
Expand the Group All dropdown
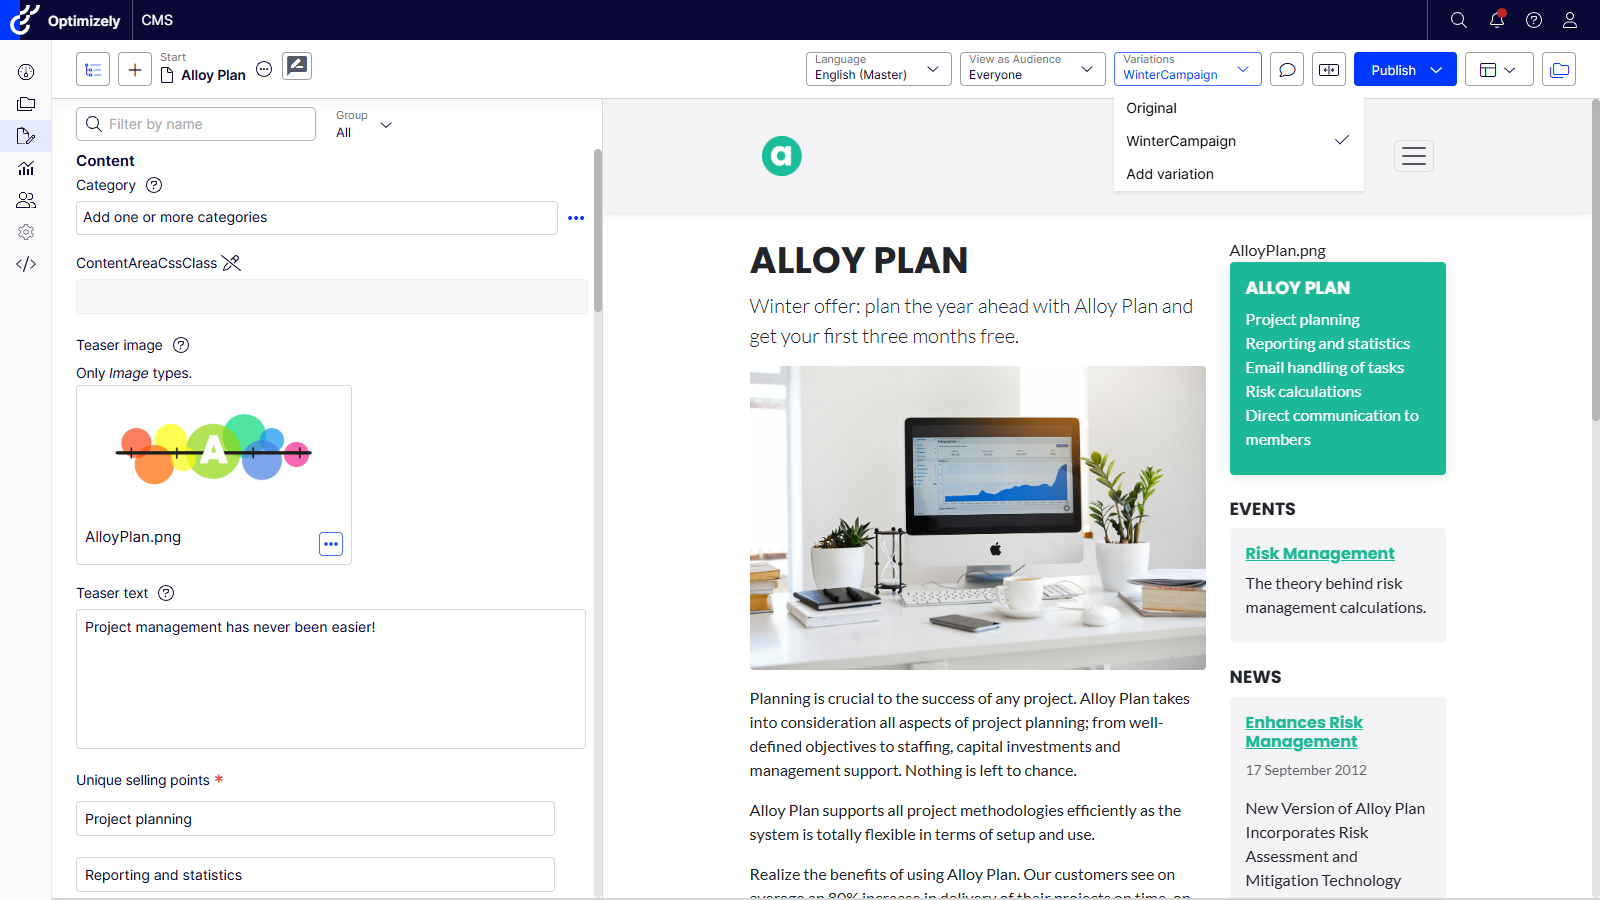click(364, 124)
